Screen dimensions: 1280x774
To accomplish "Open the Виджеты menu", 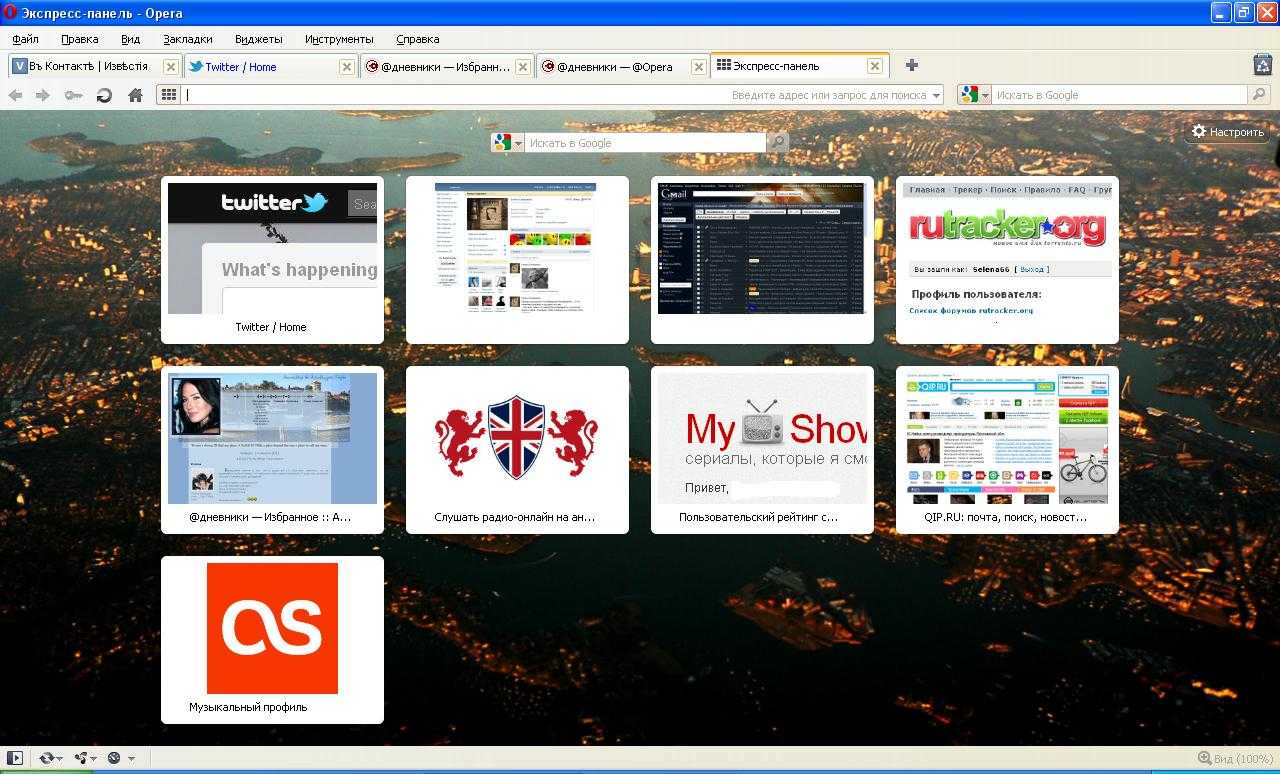I will [x=258, y=39].
